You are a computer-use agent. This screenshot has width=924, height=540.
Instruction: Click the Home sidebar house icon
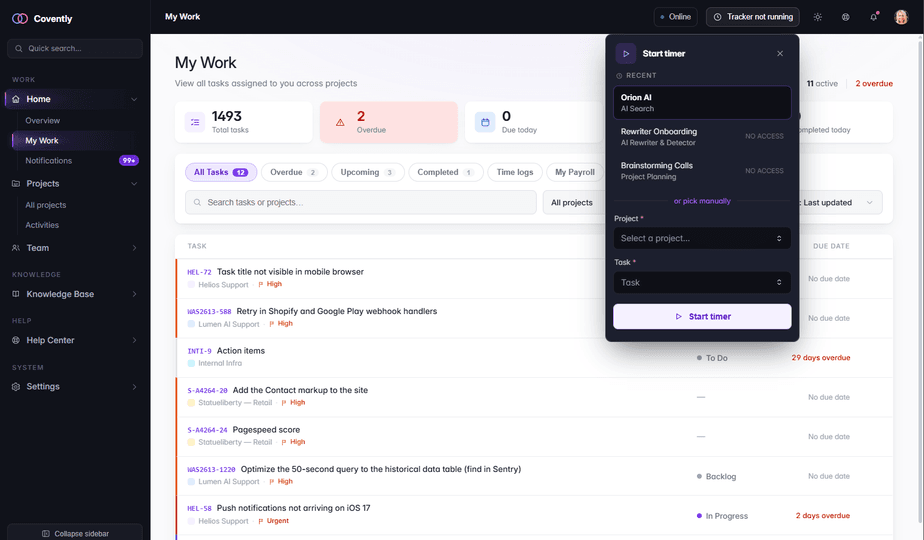coord(16,99)
